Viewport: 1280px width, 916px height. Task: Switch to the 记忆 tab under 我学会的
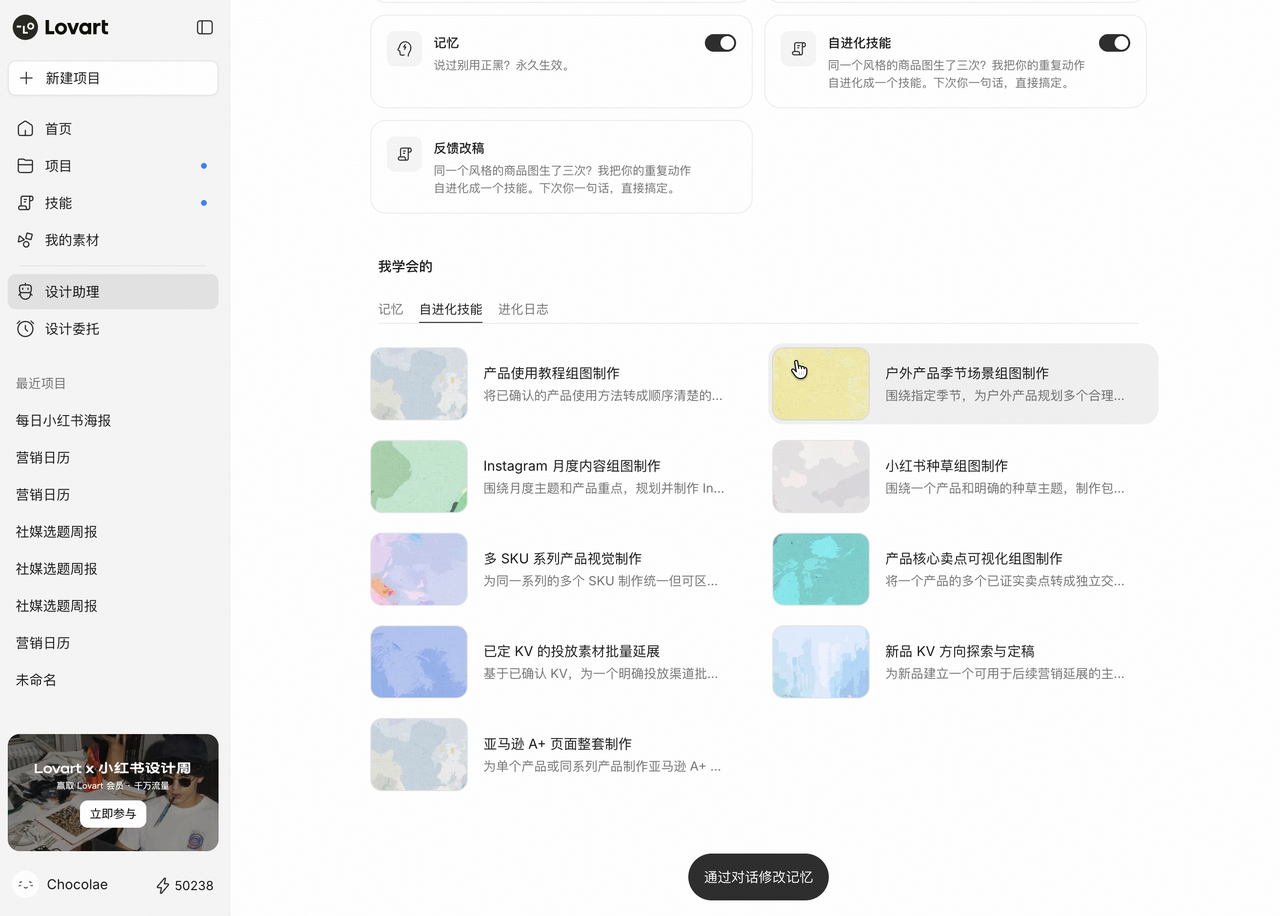tap(391, 309)
